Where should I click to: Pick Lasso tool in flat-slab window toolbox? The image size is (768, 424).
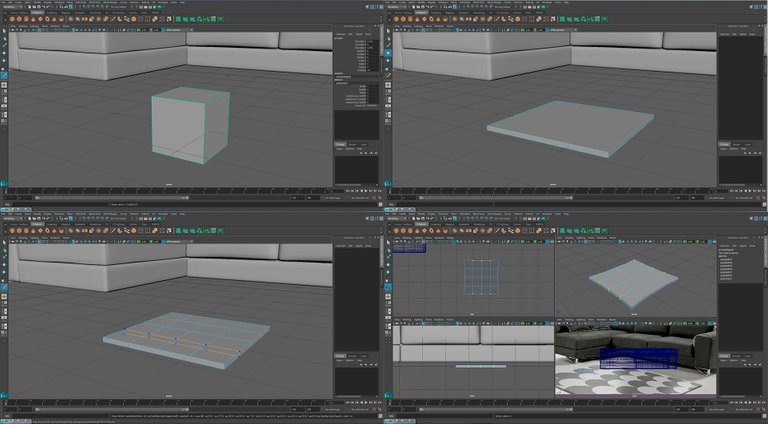[388, 39]
